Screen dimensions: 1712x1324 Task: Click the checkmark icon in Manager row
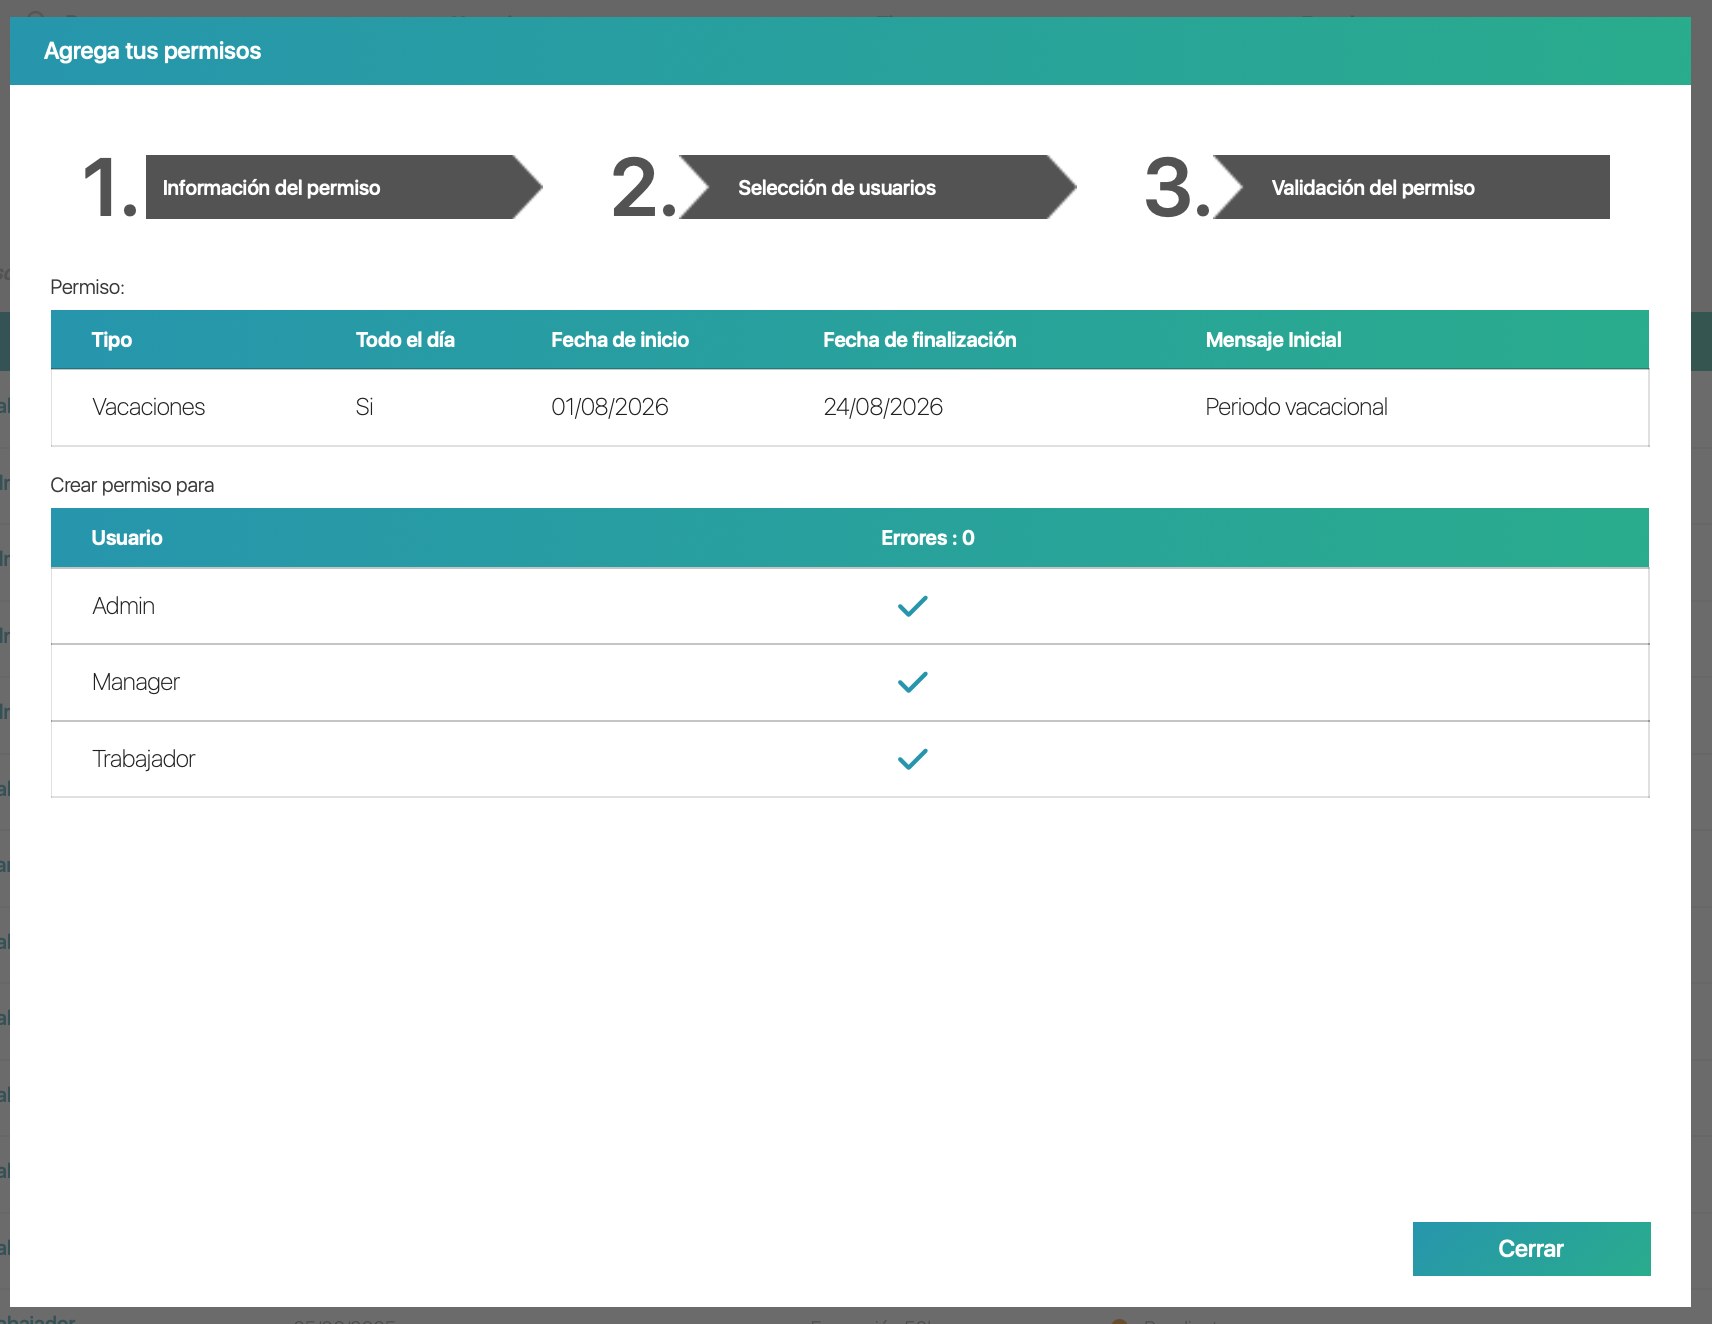913,682
